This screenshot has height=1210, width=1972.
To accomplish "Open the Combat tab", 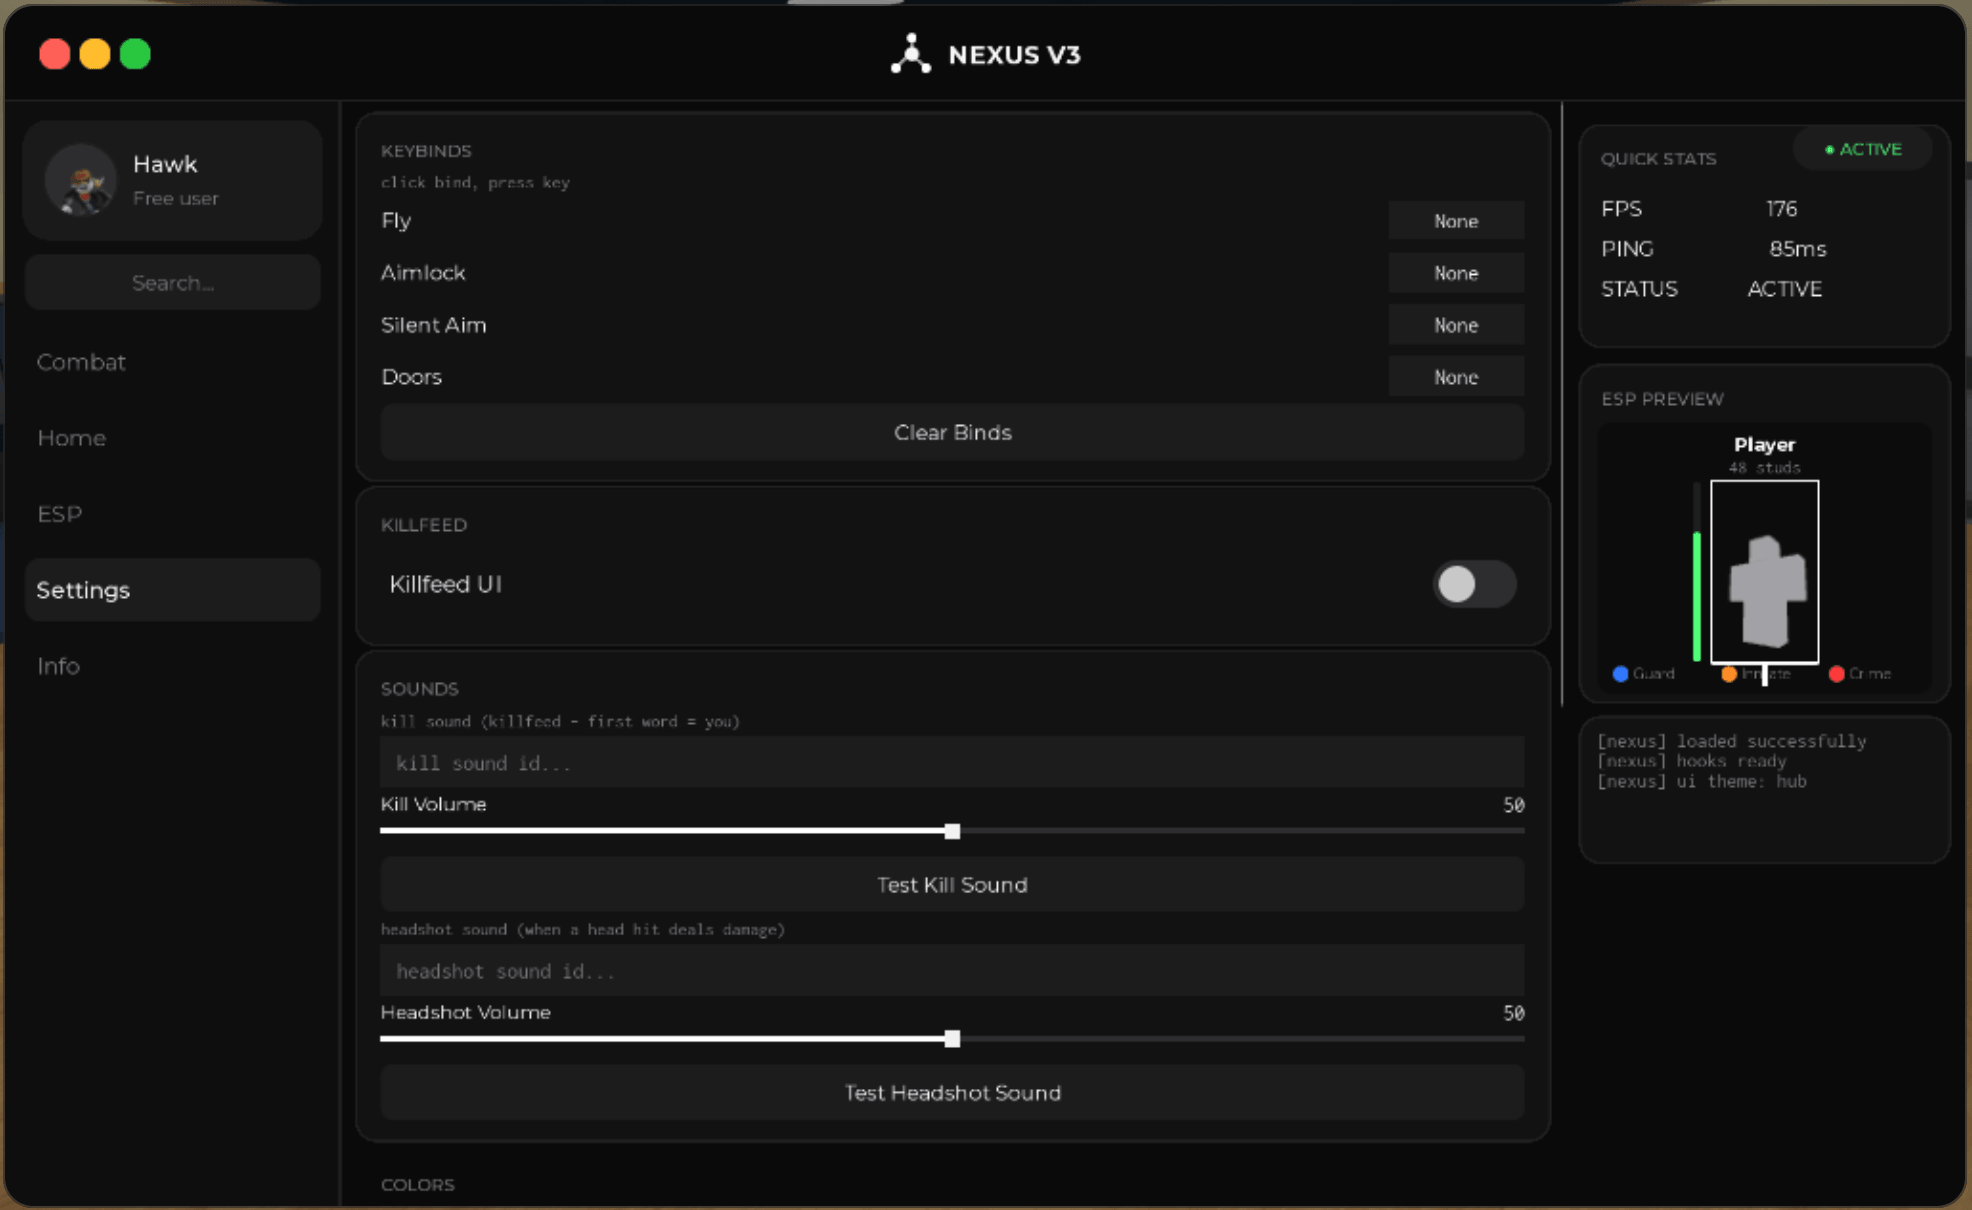I will point(172,362).
